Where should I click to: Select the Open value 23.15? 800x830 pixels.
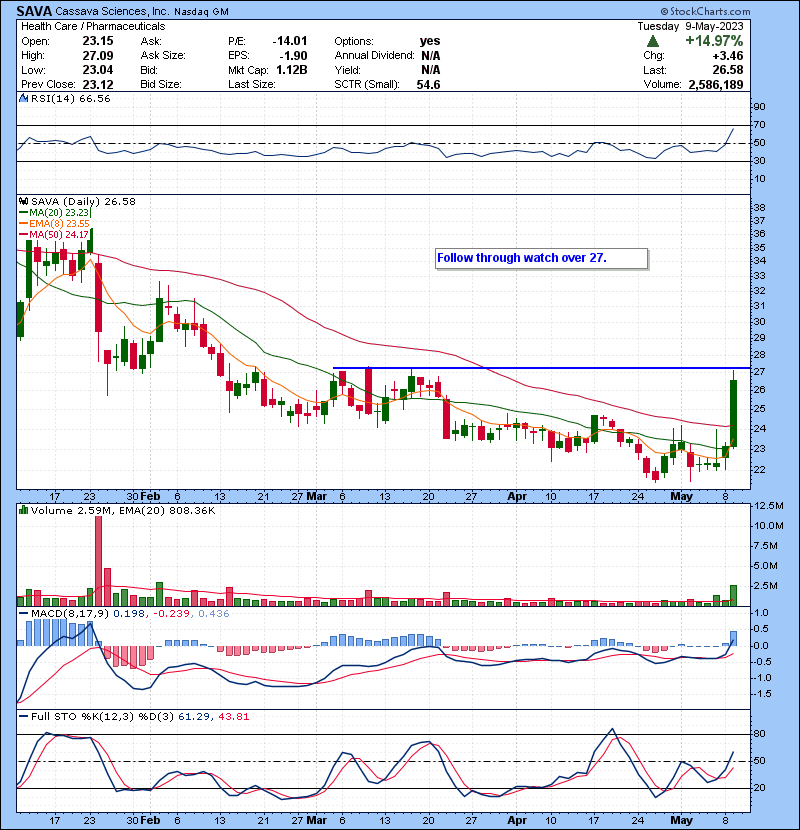tap(98, 41)
